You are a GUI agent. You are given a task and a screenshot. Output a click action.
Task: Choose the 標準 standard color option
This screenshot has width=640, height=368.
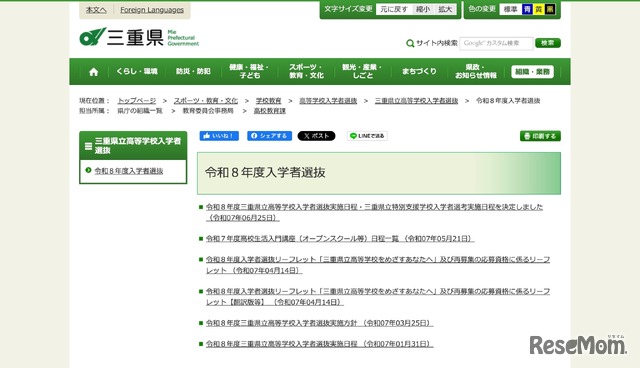point(510,9)
